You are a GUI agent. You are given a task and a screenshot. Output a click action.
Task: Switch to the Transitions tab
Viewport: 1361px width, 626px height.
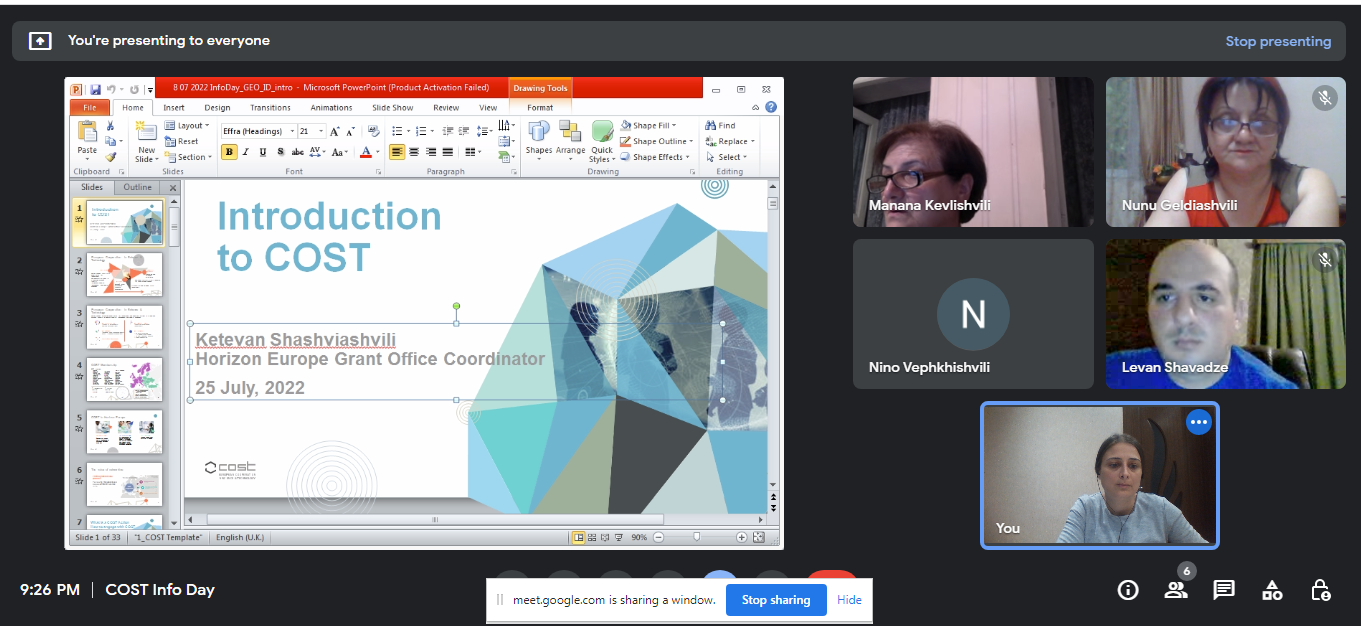pos(270,108)
